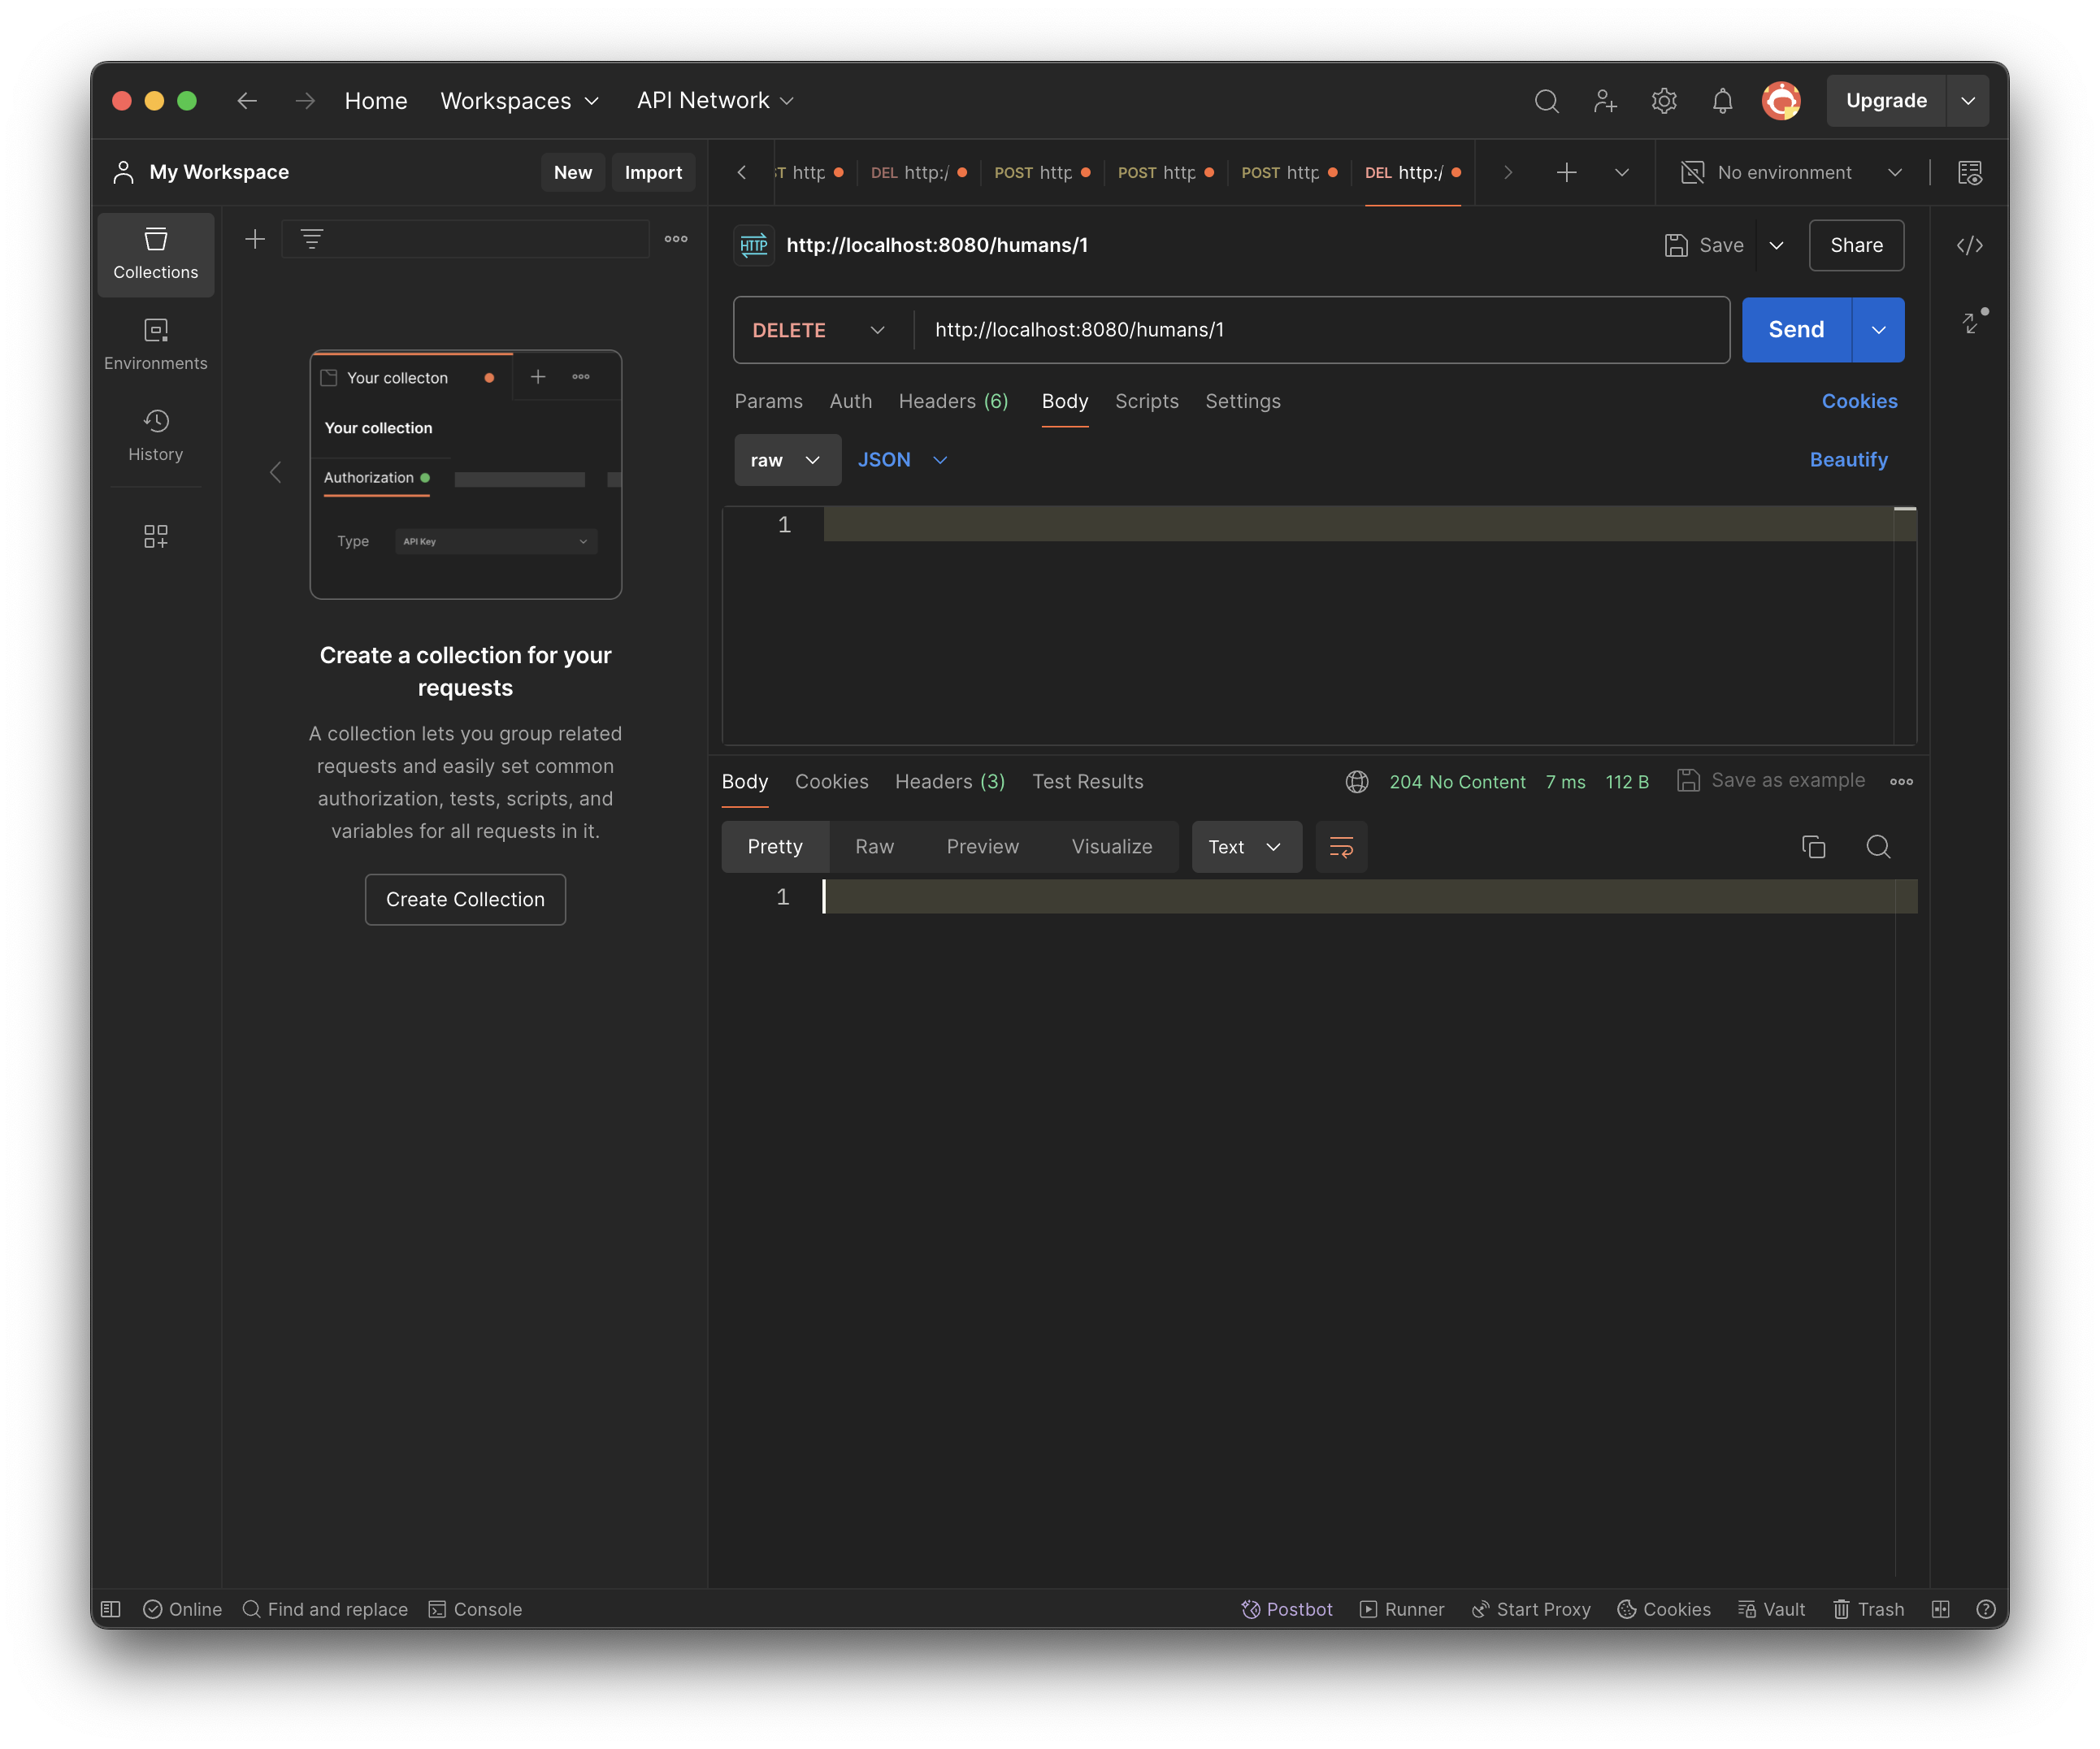Image resolution: width=2100 pixels, height=1749 pixels.
Task: Toggle the response line wrap button
Action: 1340,847
